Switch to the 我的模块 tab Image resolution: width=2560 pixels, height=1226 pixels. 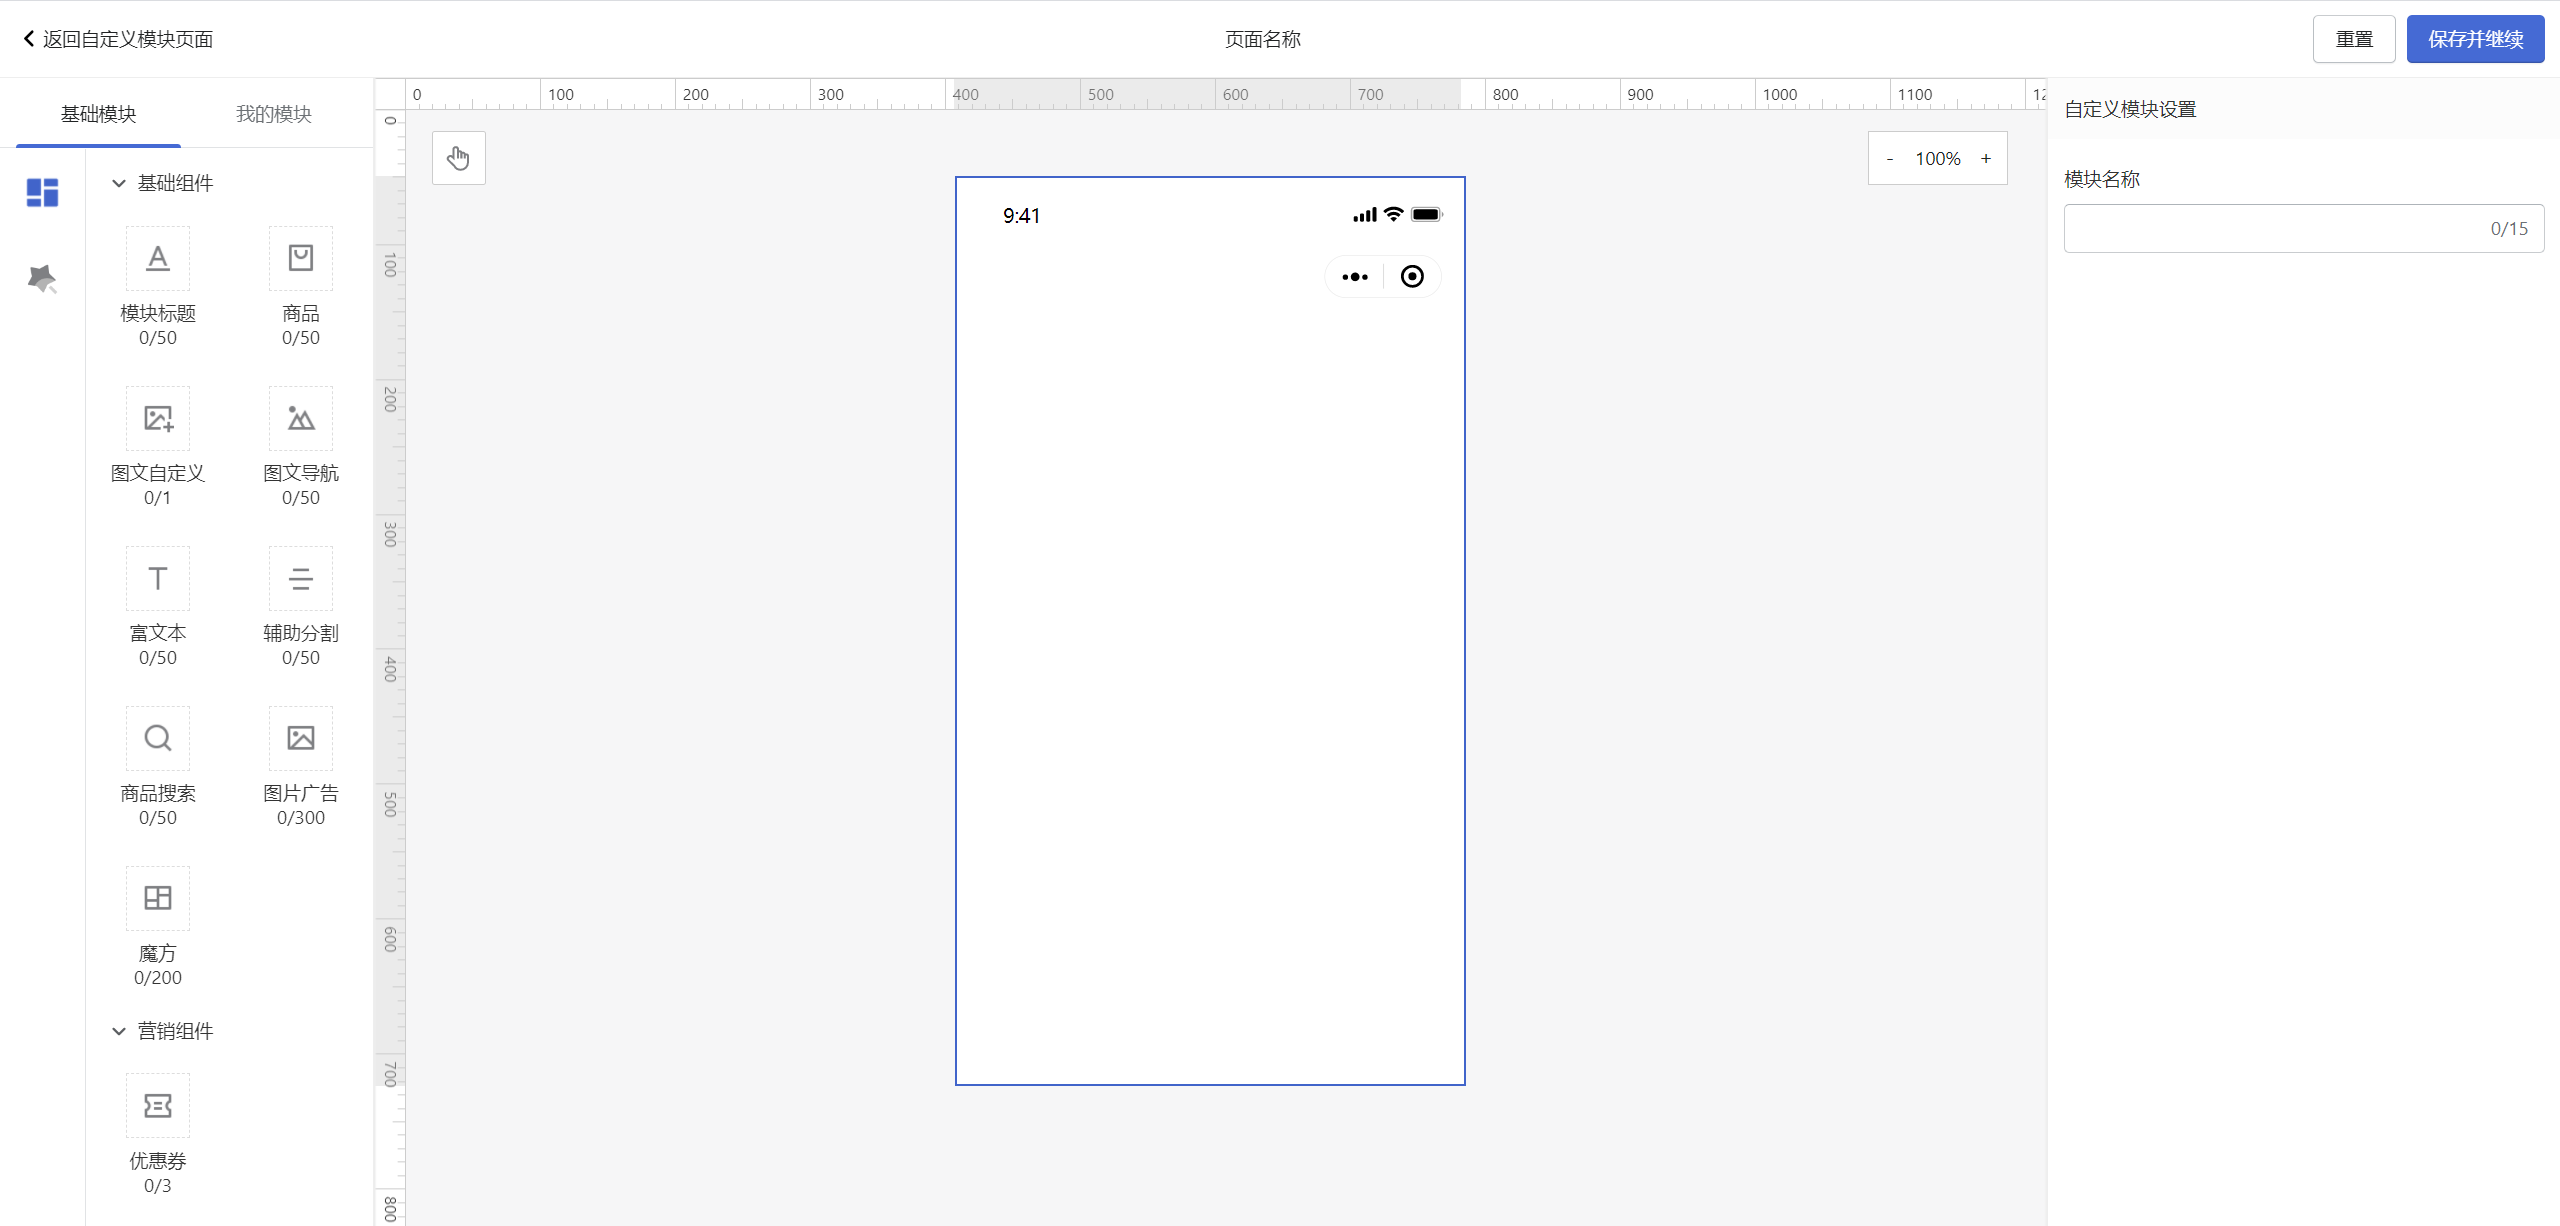coord(274,114)
